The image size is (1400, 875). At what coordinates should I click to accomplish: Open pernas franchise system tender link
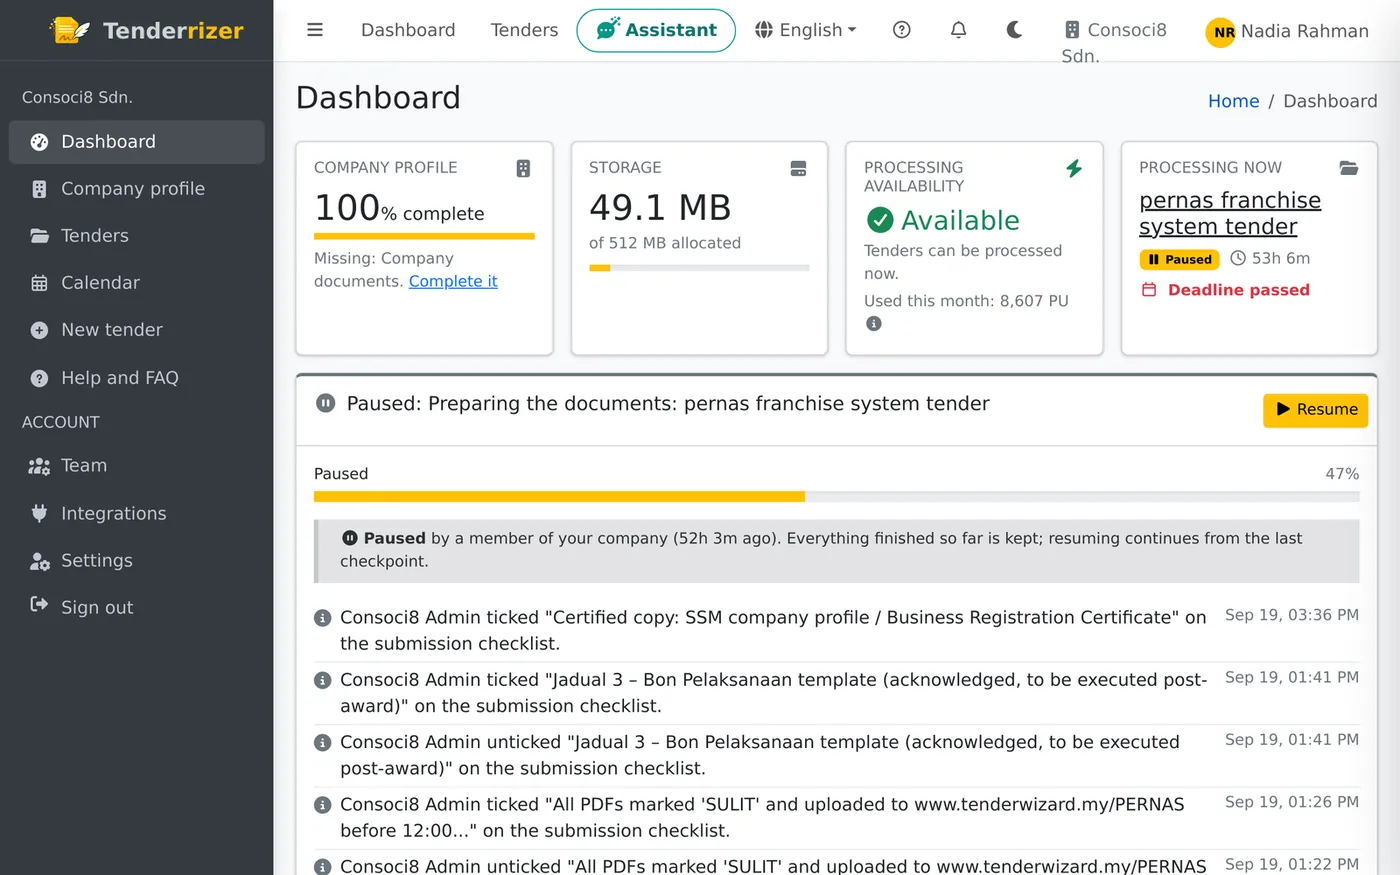(1230, 213)
